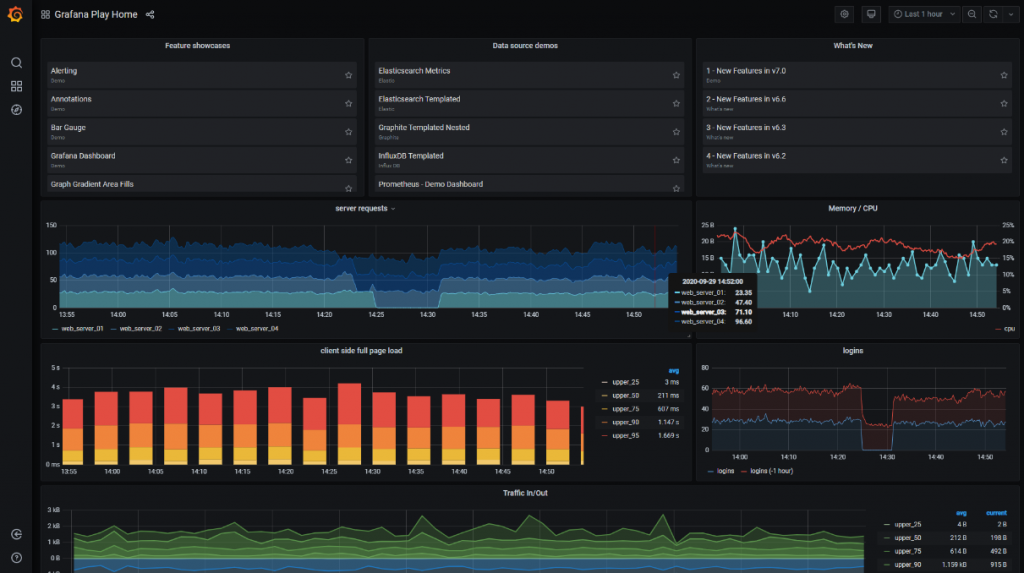Click the Grafana logo in the sidebar
Viewport: 1024px width, 573px height.
pyautogui.click(x=16, y=15)
